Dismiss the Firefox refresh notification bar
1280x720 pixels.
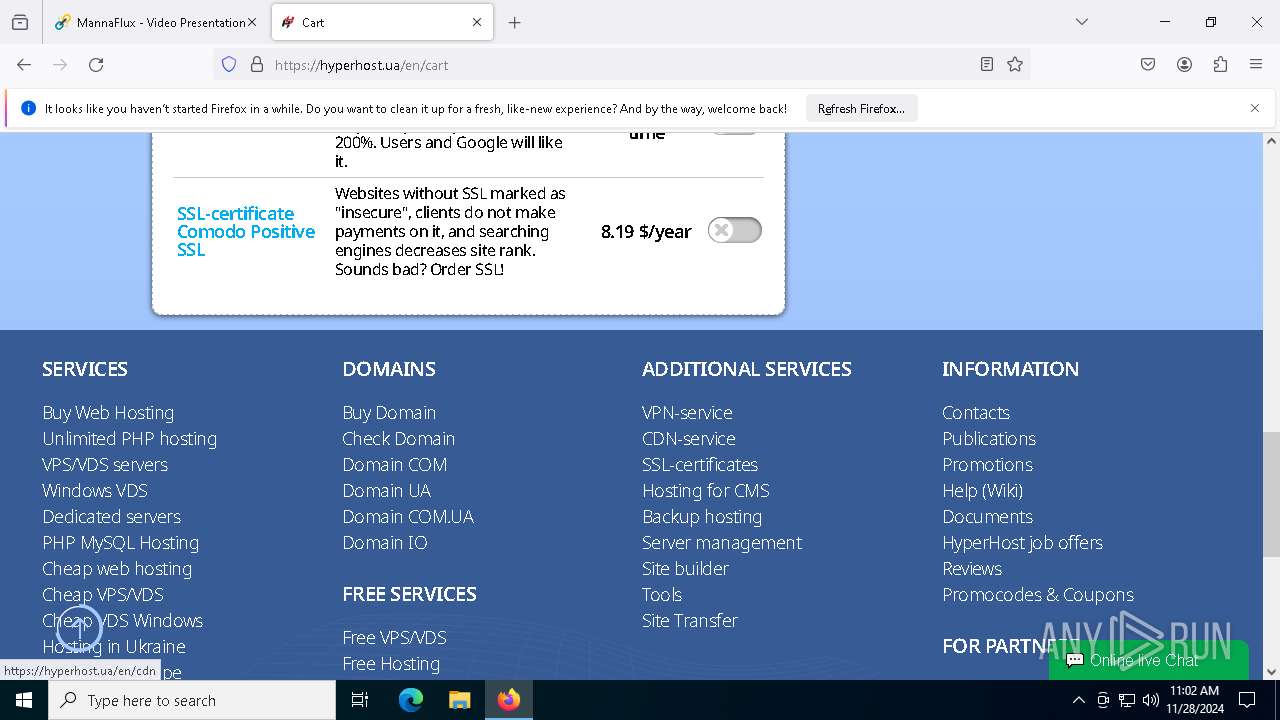click(1255, 108)
